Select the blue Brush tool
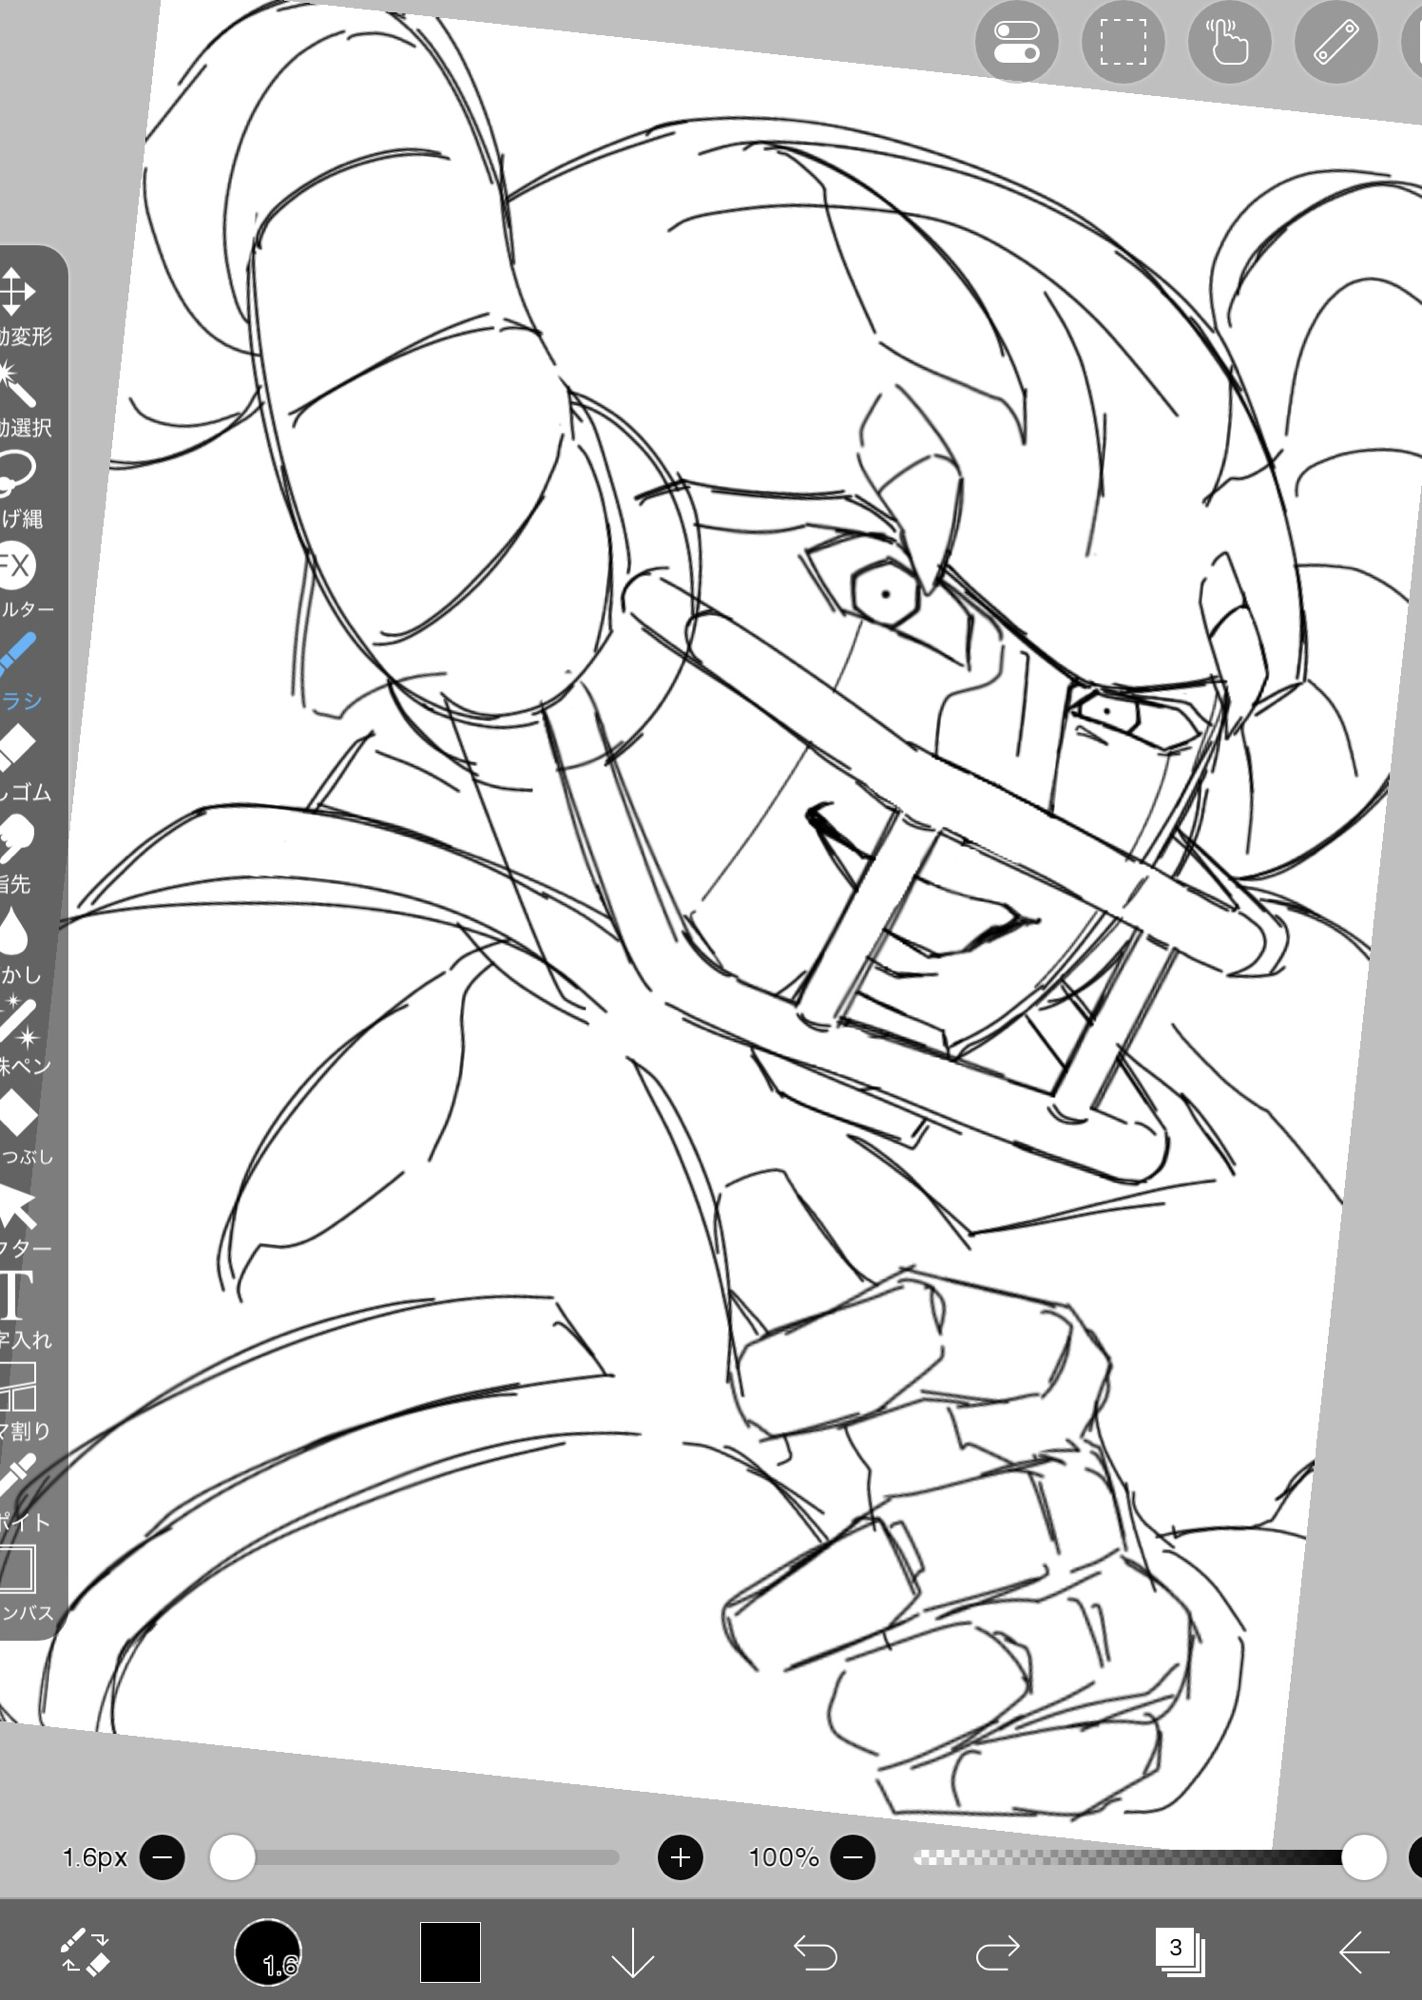 click(18, 657)
